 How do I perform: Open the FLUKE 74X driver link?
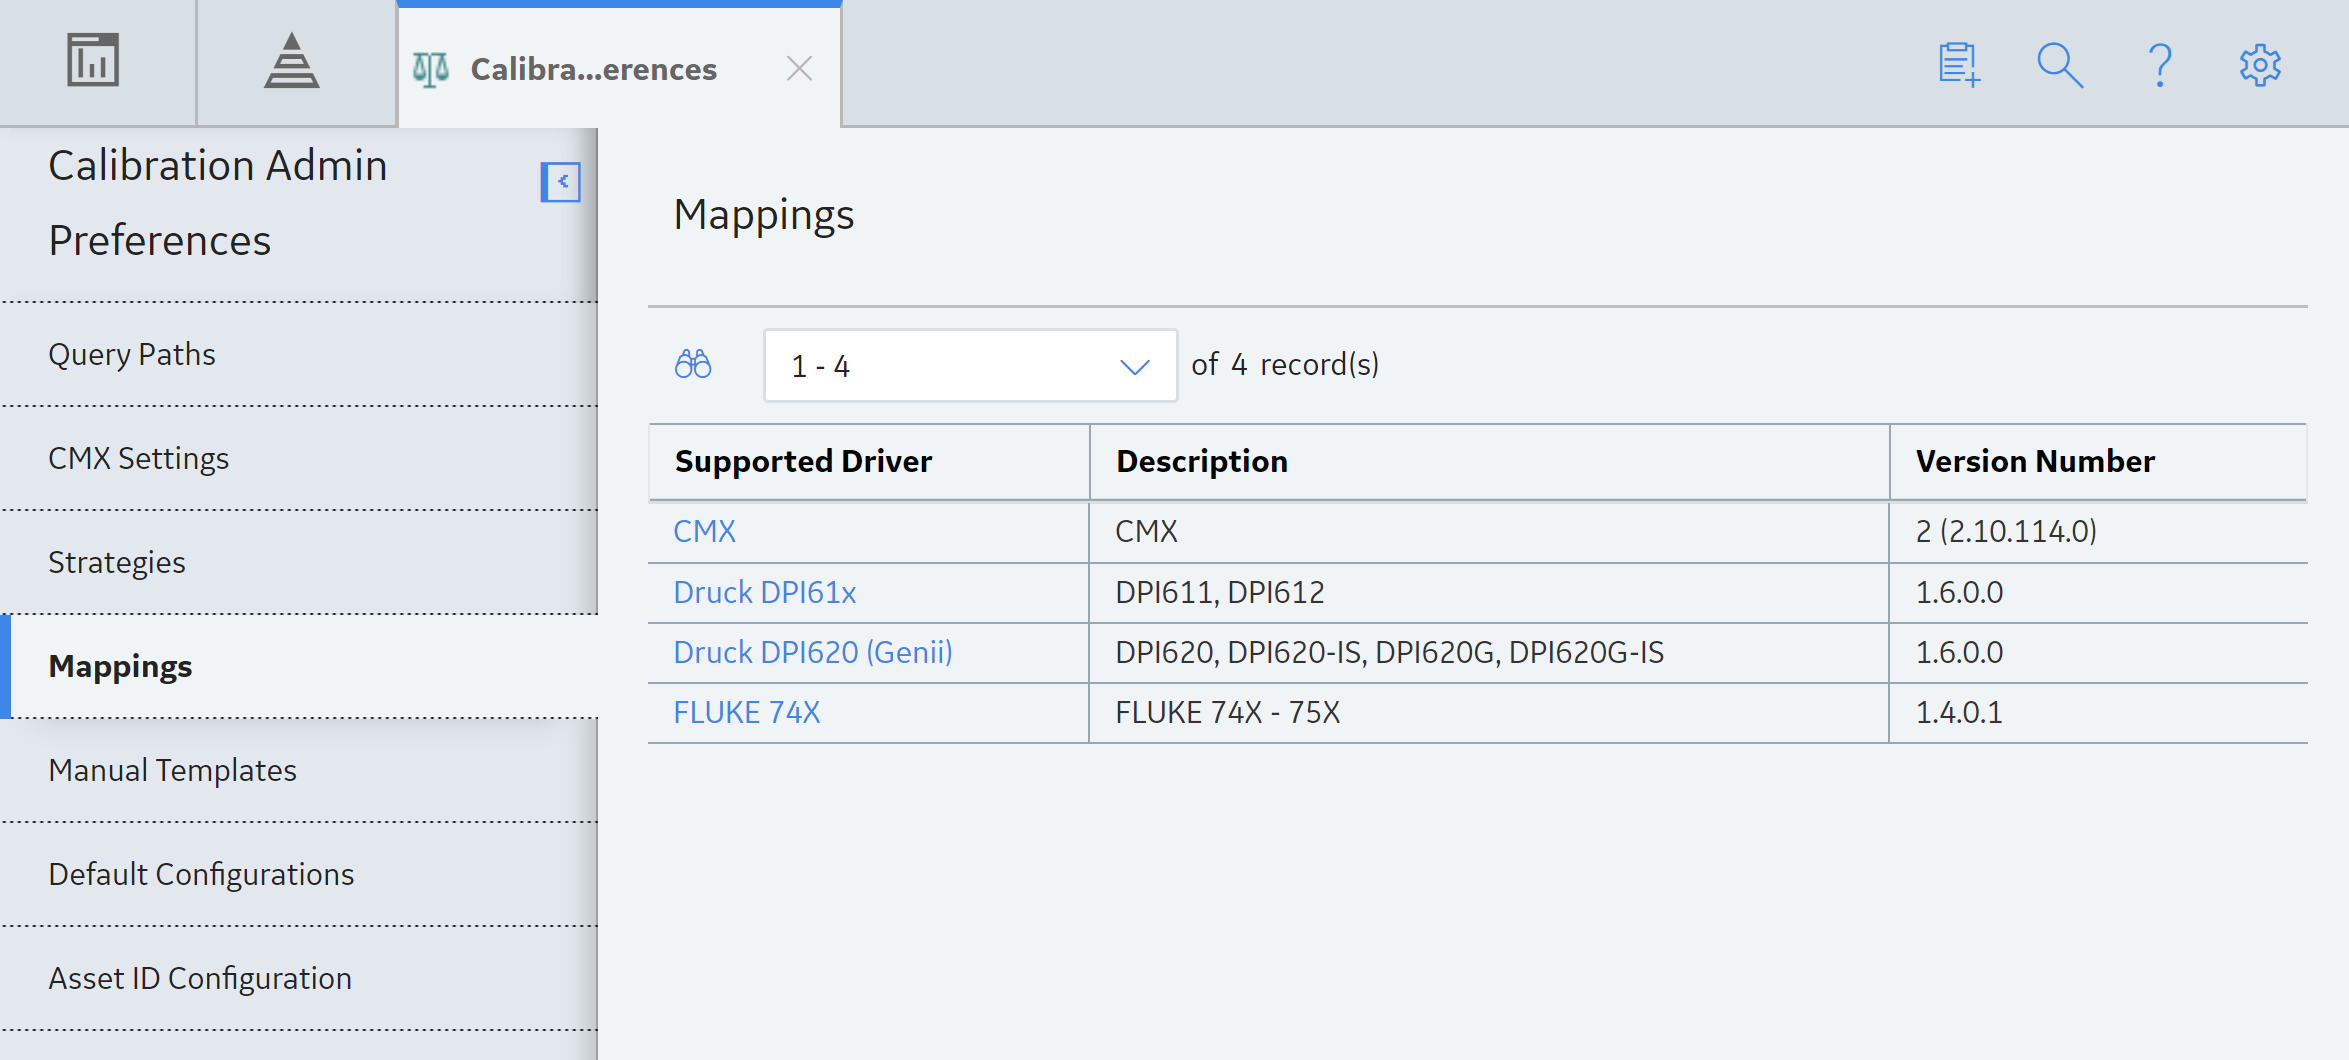point(747,712)
